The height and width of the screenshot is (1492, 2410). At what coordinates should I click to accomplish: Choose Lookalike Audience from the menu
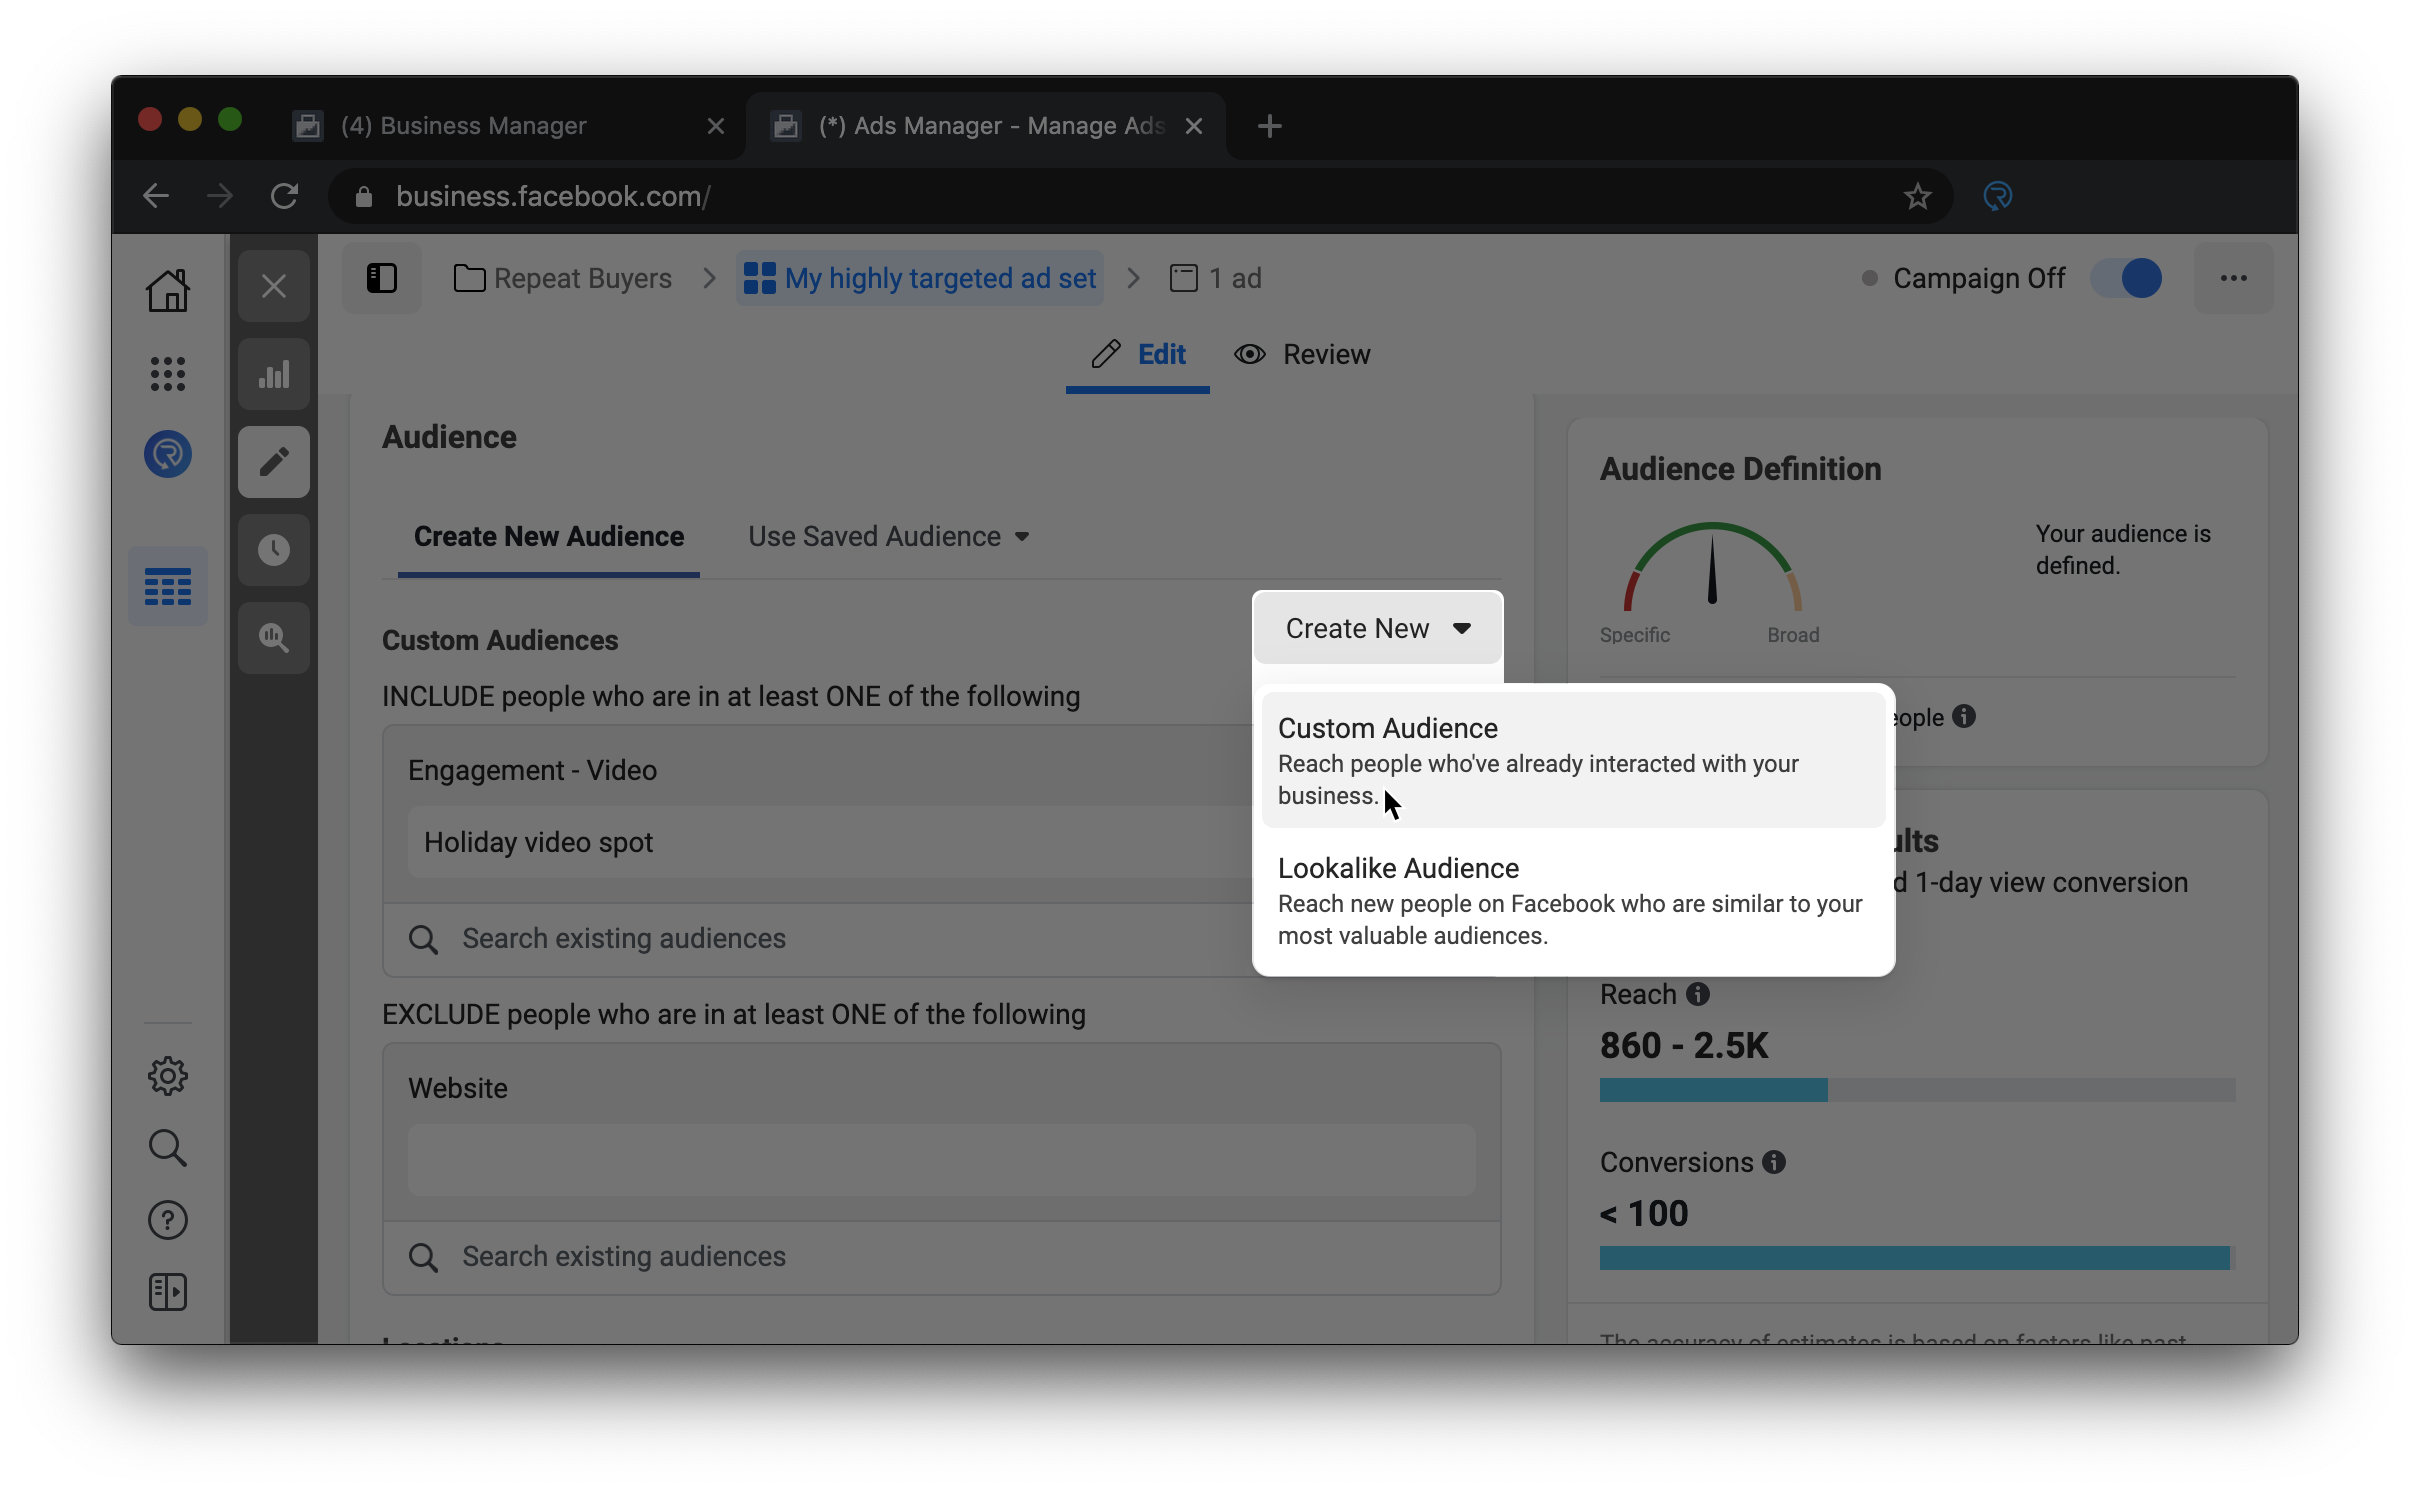click(1573, 900)
